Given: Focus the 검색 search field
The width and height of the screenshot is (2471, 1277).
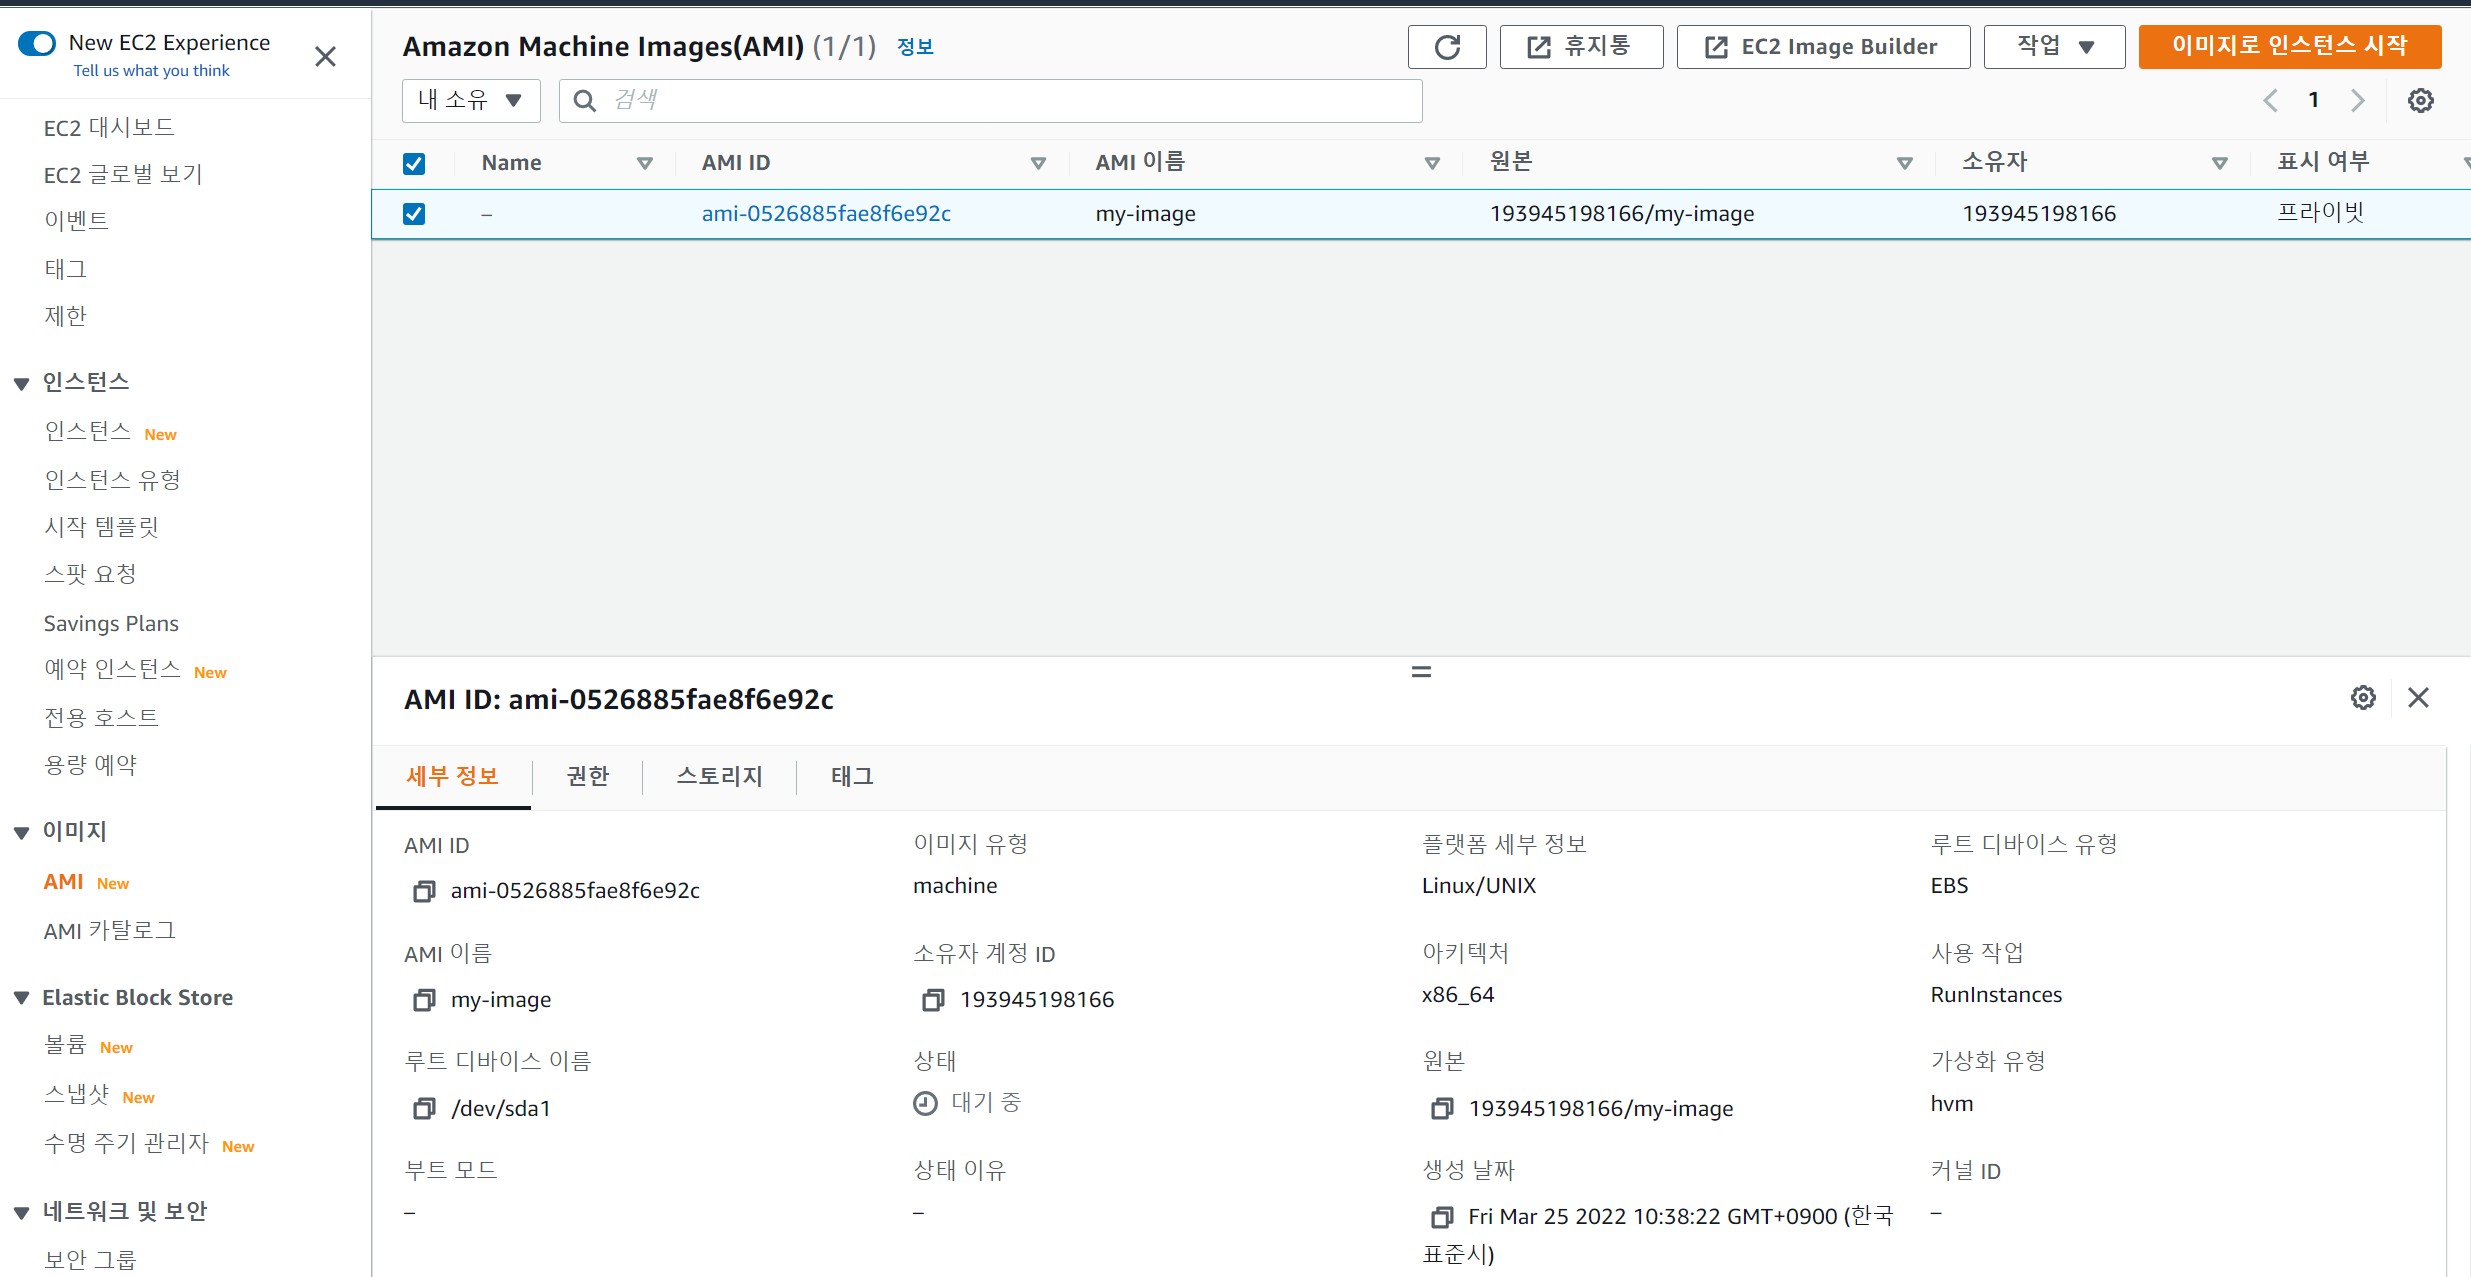Looking at the screenshot, I should click(990, 100).
